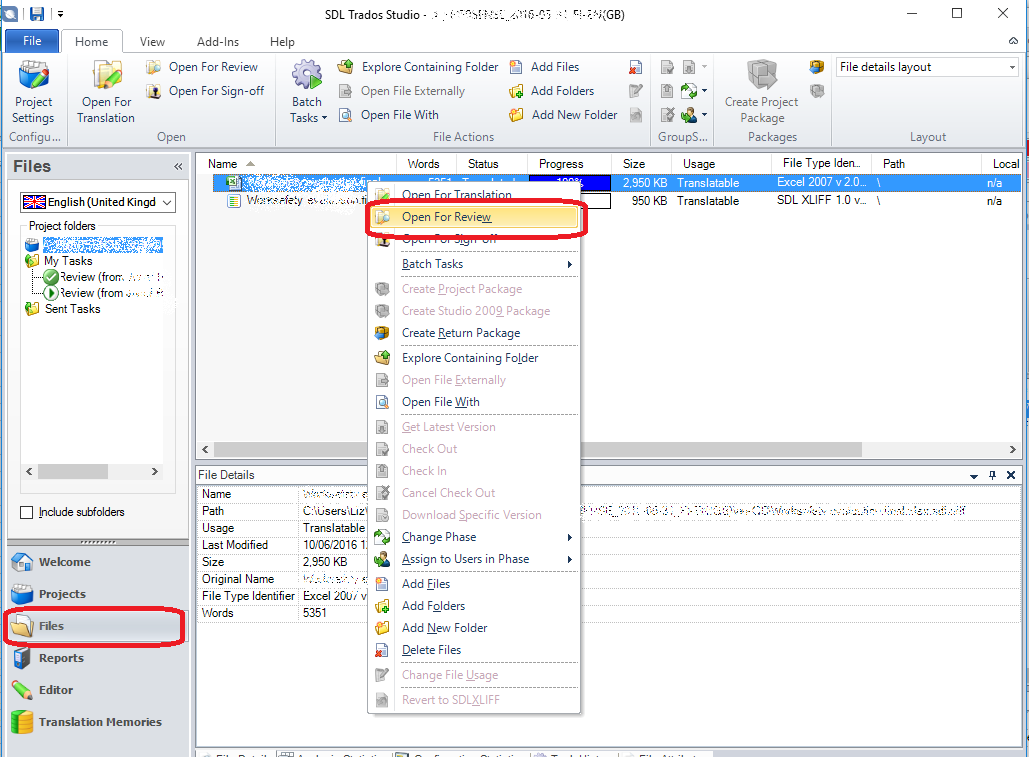
Task: Click the Project Settings icon in ribbon
Action: click(x=33, y=78)
